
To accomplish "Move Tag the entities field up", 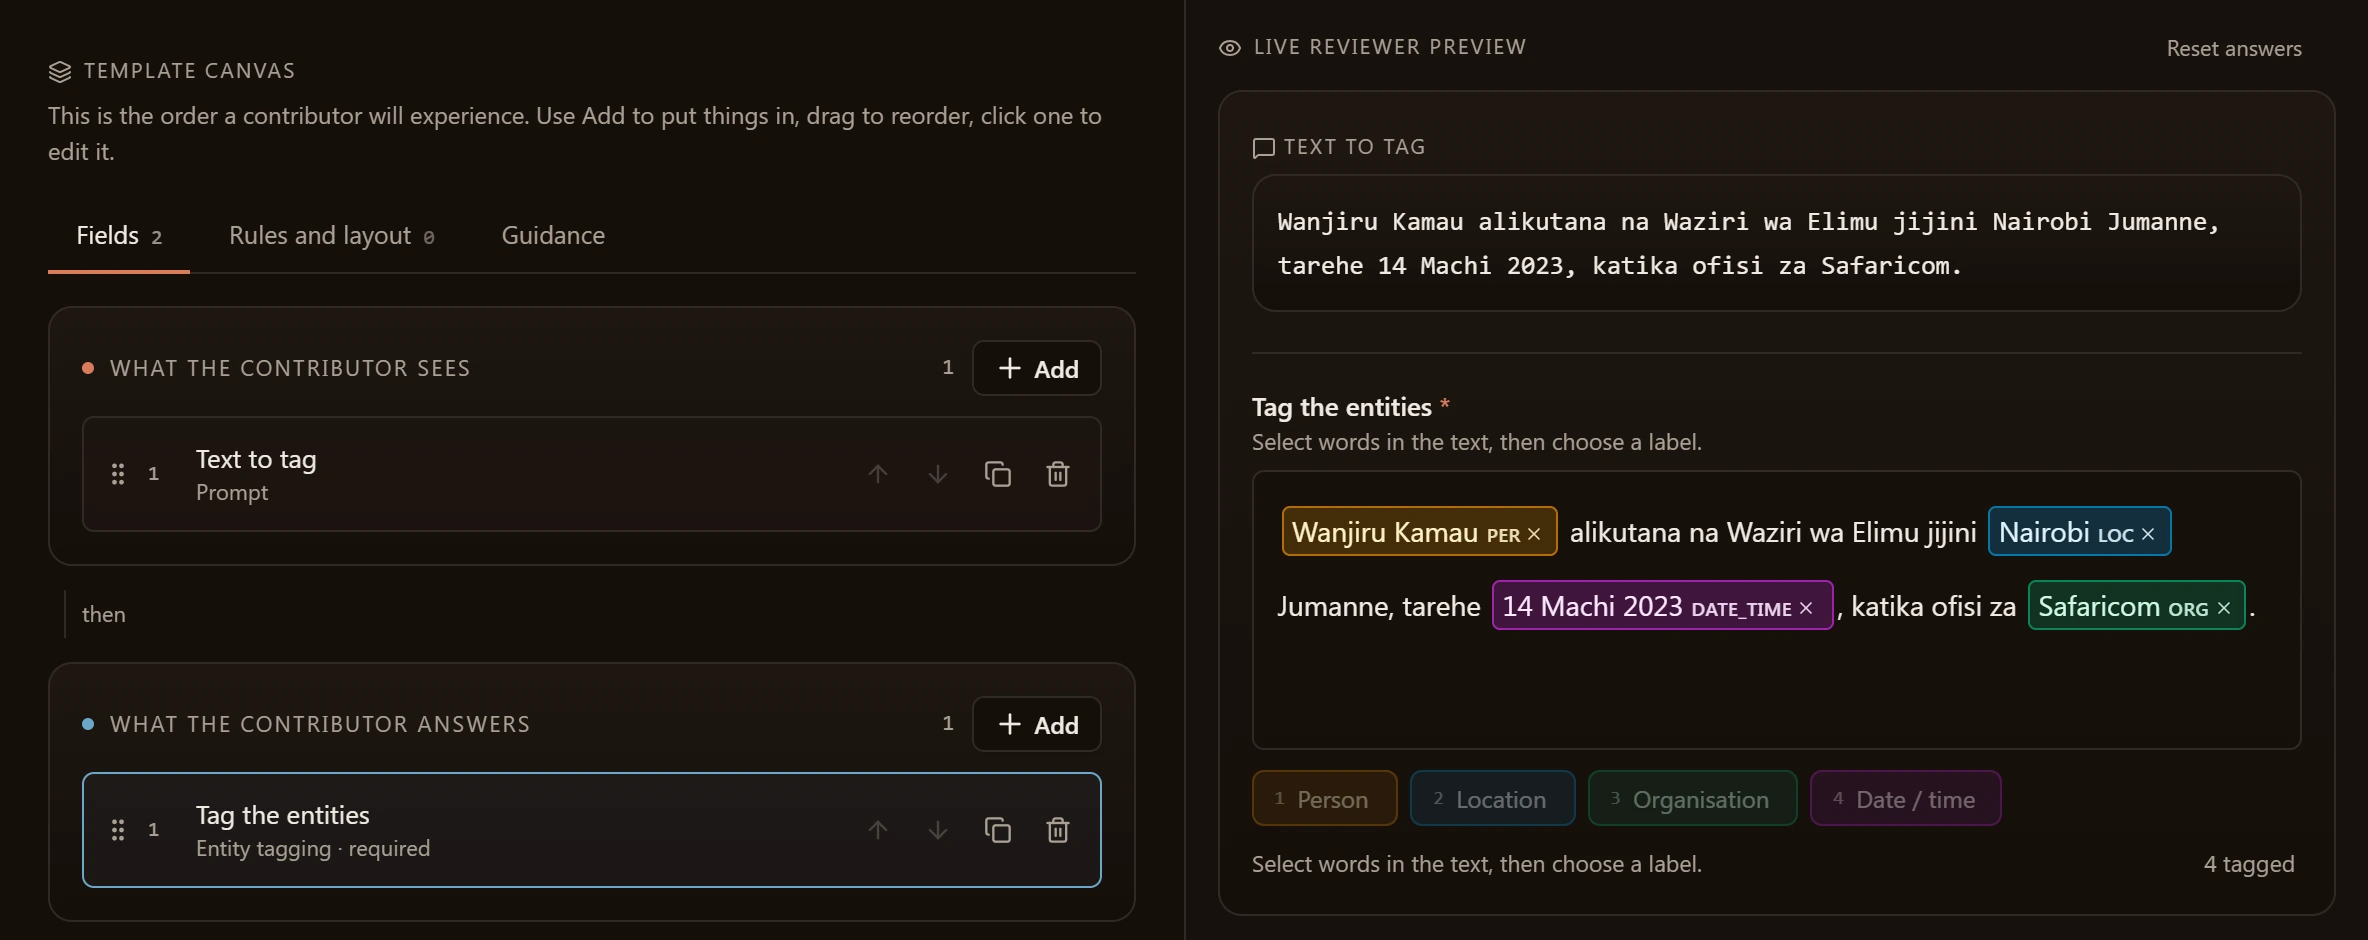I will 878,830.
